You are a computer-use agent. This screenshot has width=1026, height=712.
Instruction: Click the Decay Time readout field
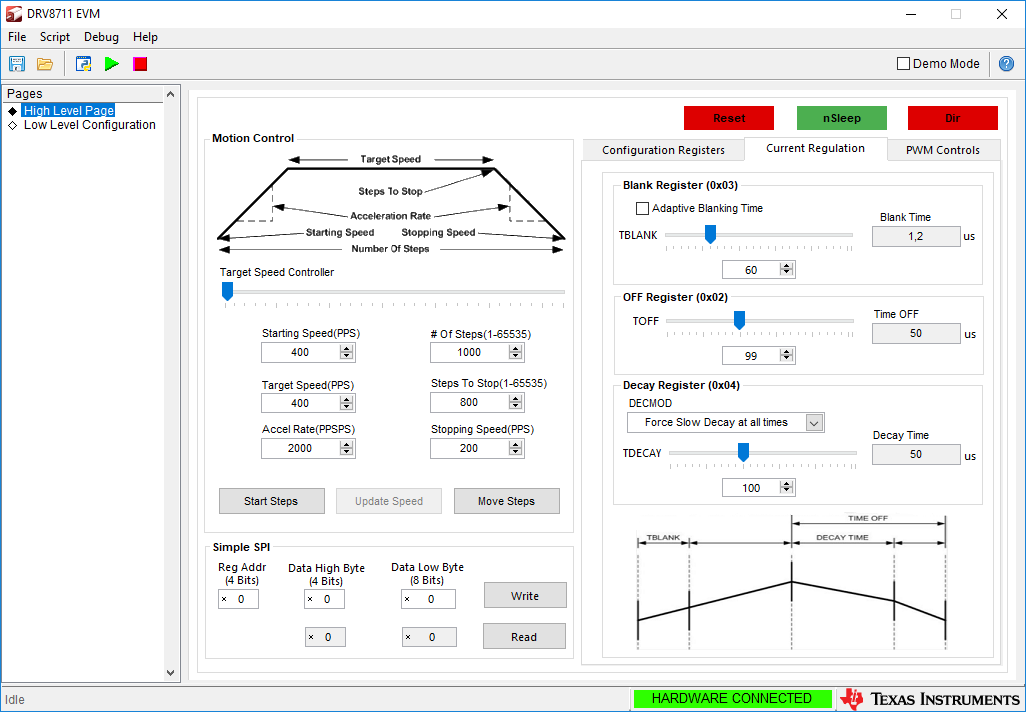click(x=916, y=454)
